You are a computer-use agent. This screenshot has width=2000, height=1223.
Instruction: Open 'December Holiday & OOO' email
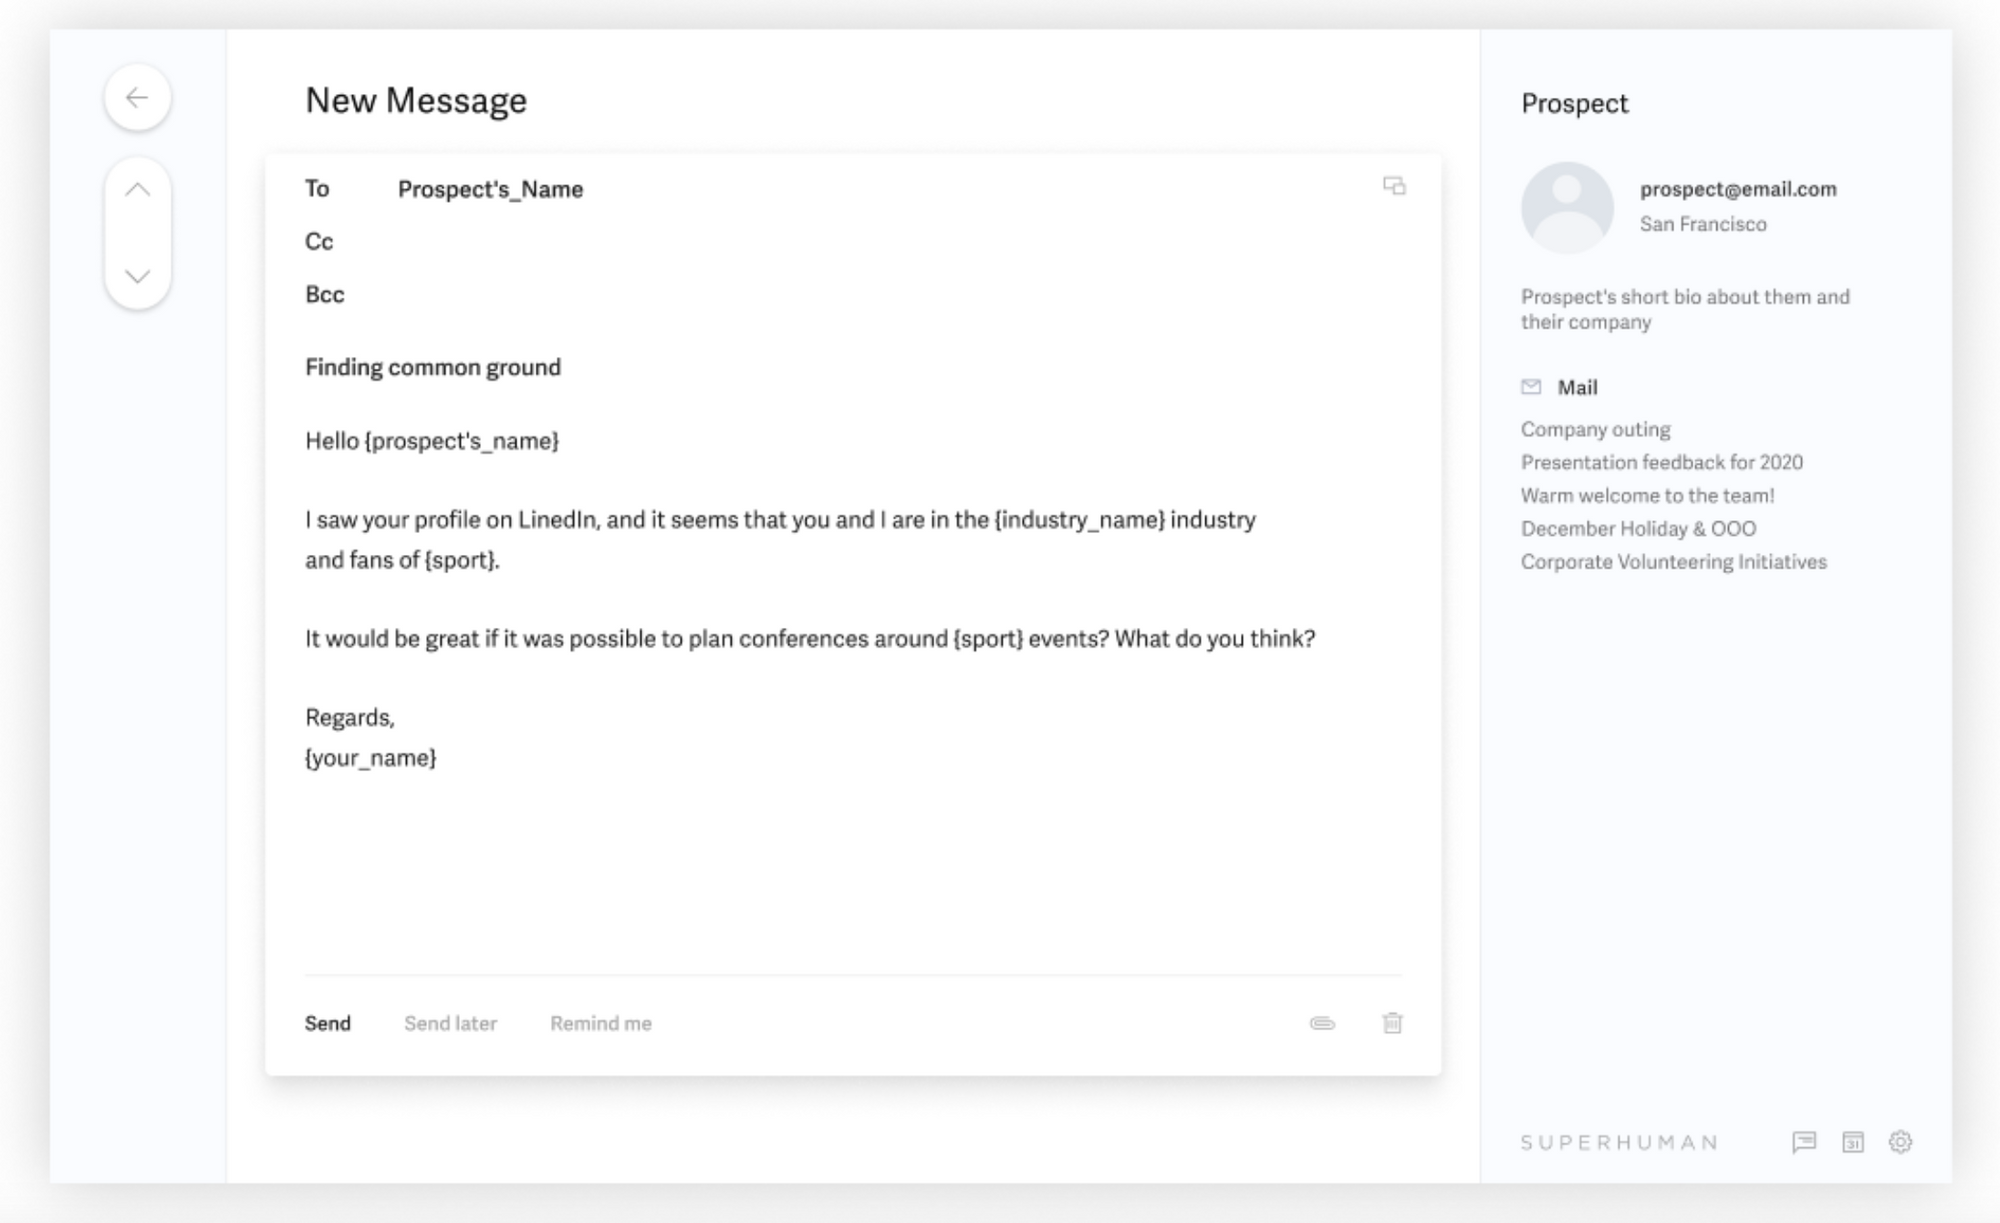pyautogui.click(x=1638, y=529)
